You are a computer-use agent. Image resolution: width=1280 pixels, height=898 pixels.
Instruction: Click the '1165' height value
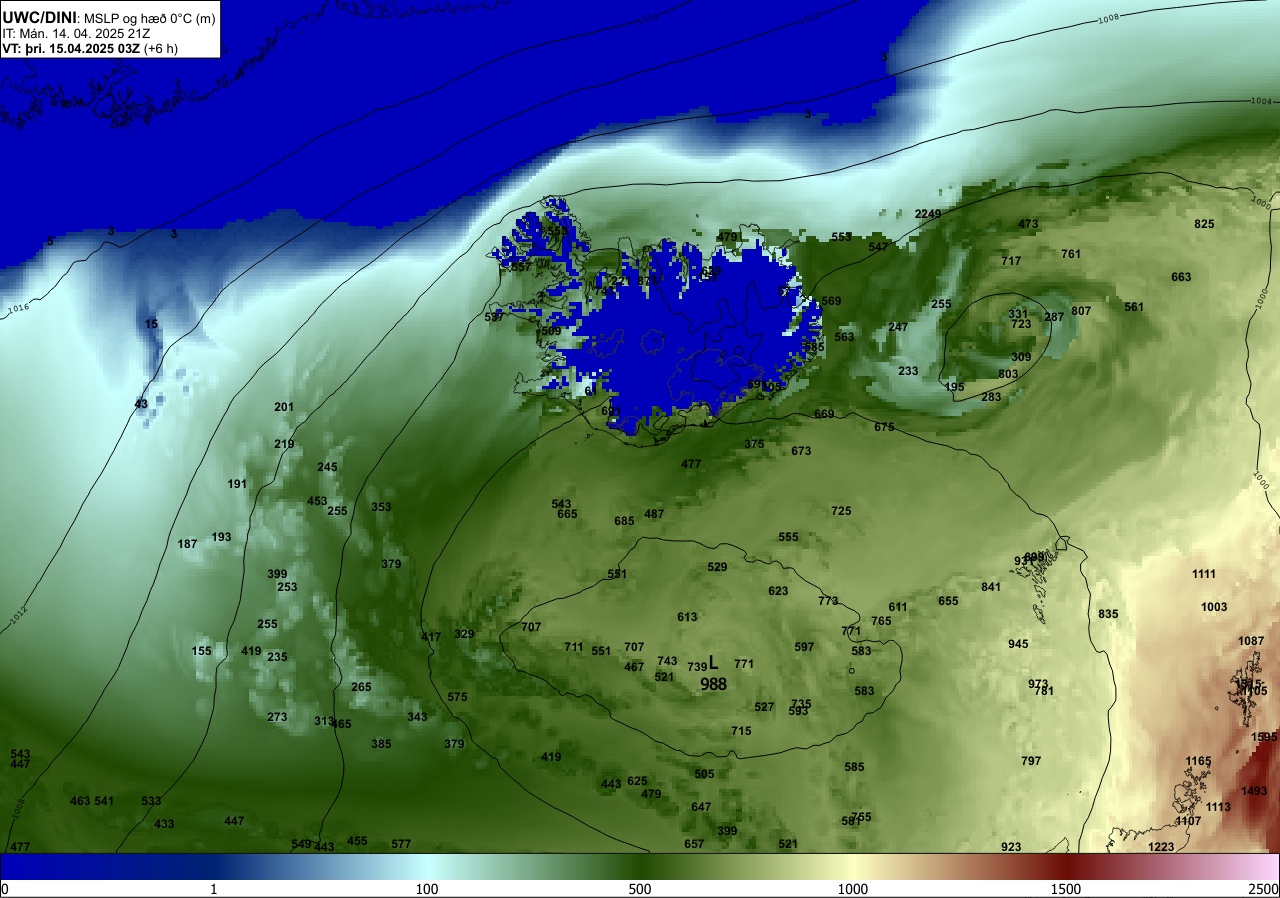tap(1198, 761)
